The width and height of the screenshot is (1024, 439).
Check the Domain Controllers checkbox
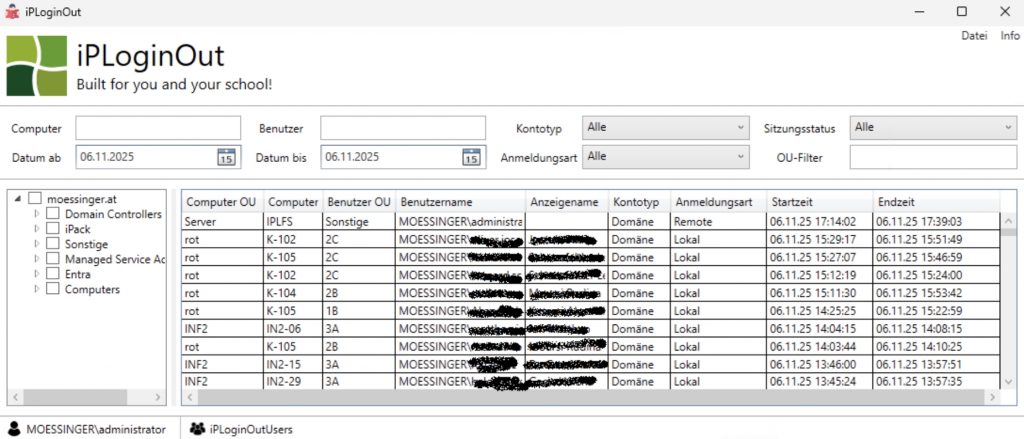pyautogui.click(x=54, y=214)
